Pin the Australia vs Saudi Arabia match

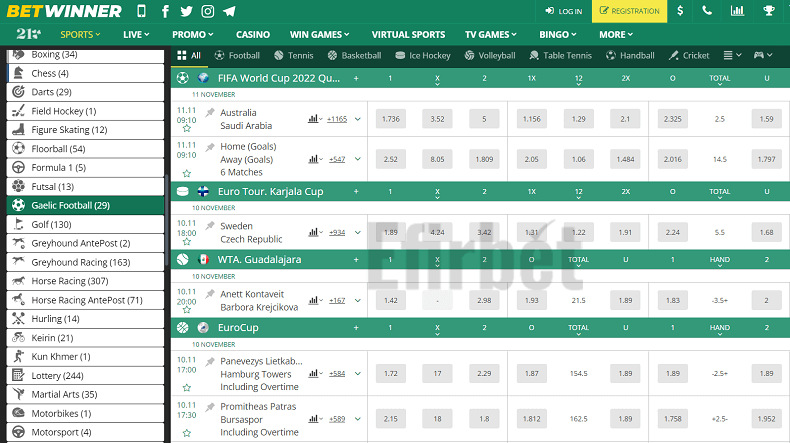tap(210, 112)
